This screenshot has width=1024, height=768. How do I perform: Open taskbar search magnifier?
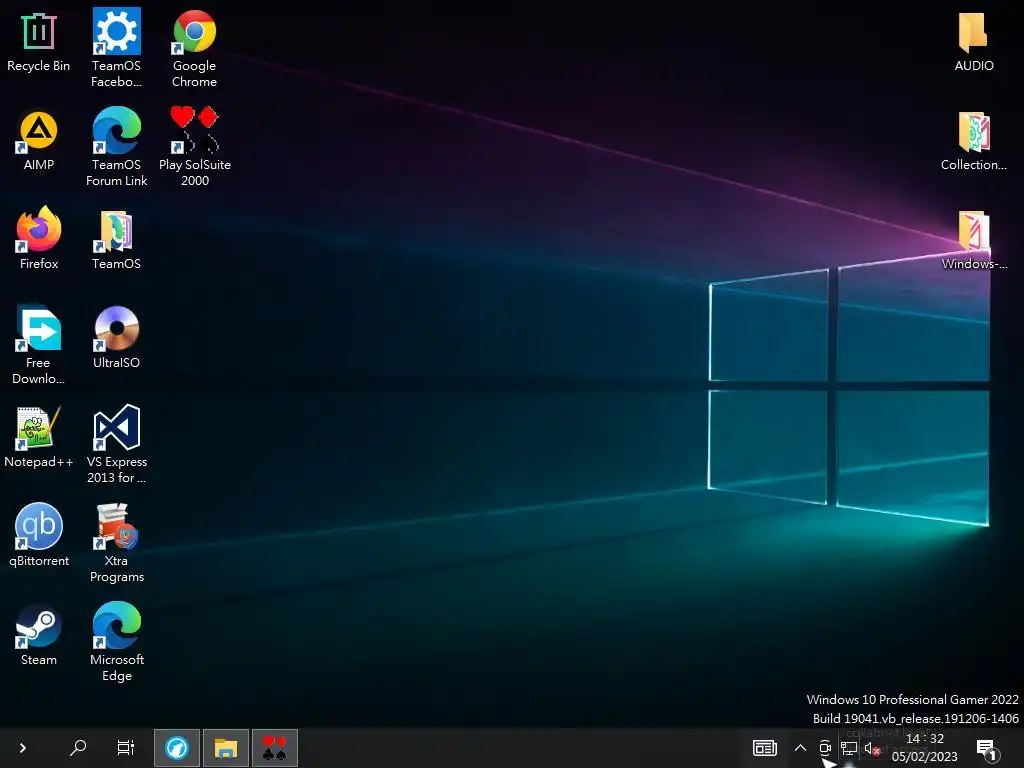point(78,747)
